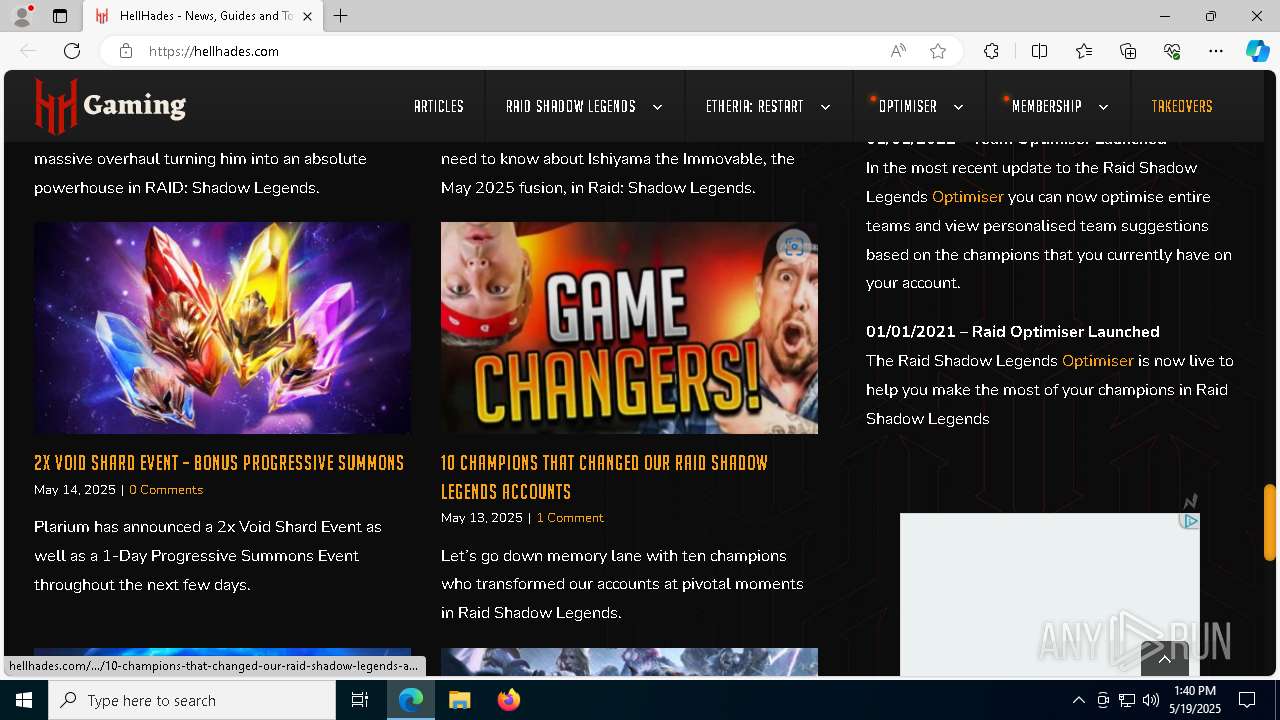Open 2x Void Shard Event article title
This screenshot has height=720, width=1280.
pyautogui.click(x=219, y=462)
